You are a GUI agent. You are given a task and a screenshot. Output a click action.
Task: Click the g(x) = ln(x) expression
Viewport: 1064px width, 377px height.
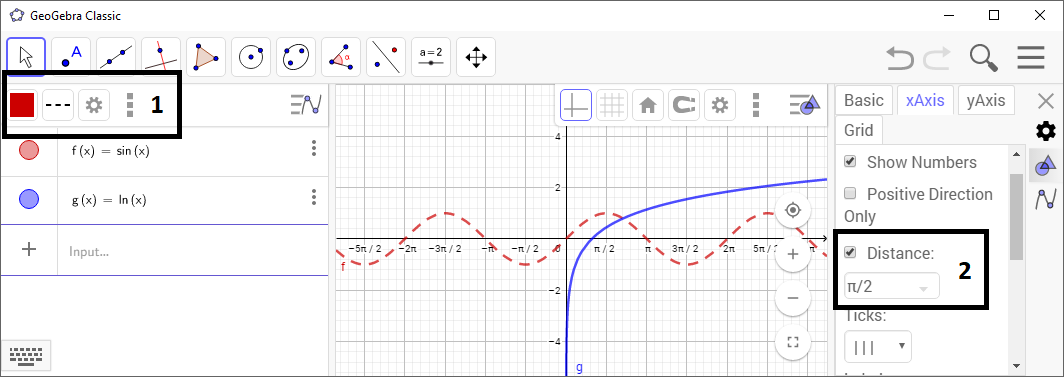pyautogui.click(x=109, y=200)
